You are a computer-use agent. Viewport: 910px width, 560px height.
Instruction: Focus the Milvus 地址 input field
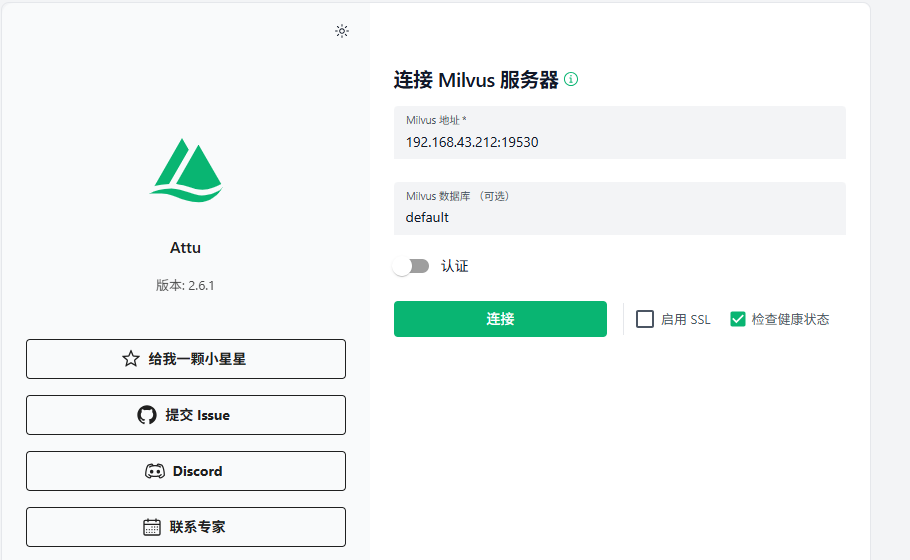tap(620, 132)
